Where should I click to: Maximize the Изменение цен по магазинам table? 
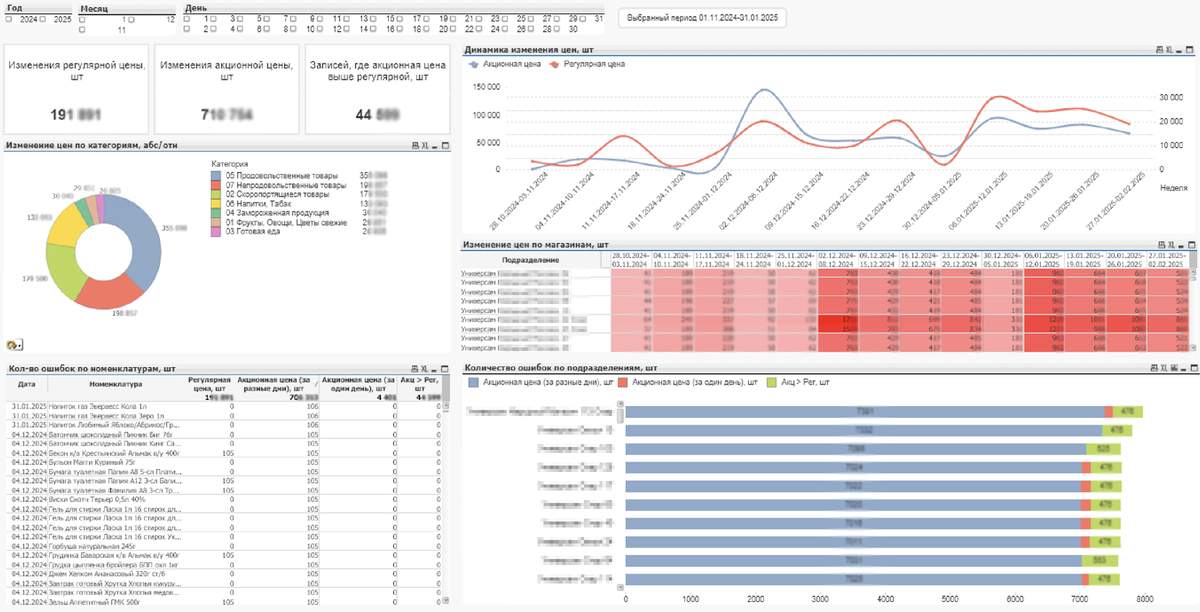click(1189, 244)
